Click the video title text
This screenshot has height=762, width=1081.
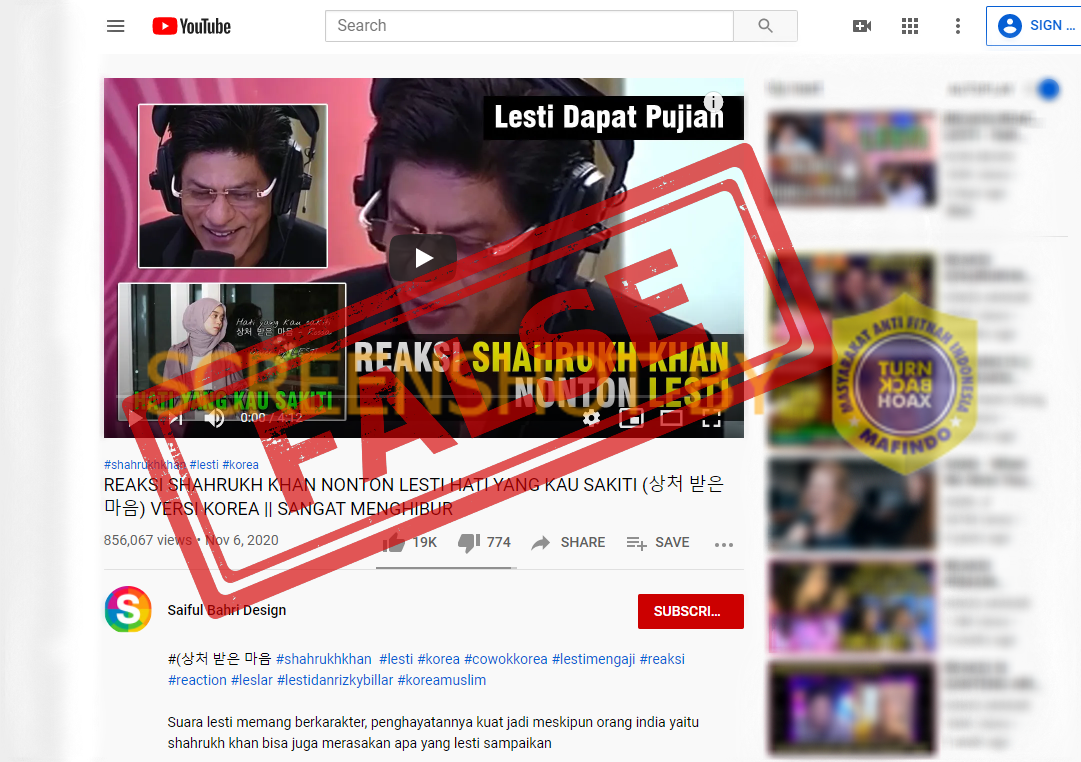414,497
